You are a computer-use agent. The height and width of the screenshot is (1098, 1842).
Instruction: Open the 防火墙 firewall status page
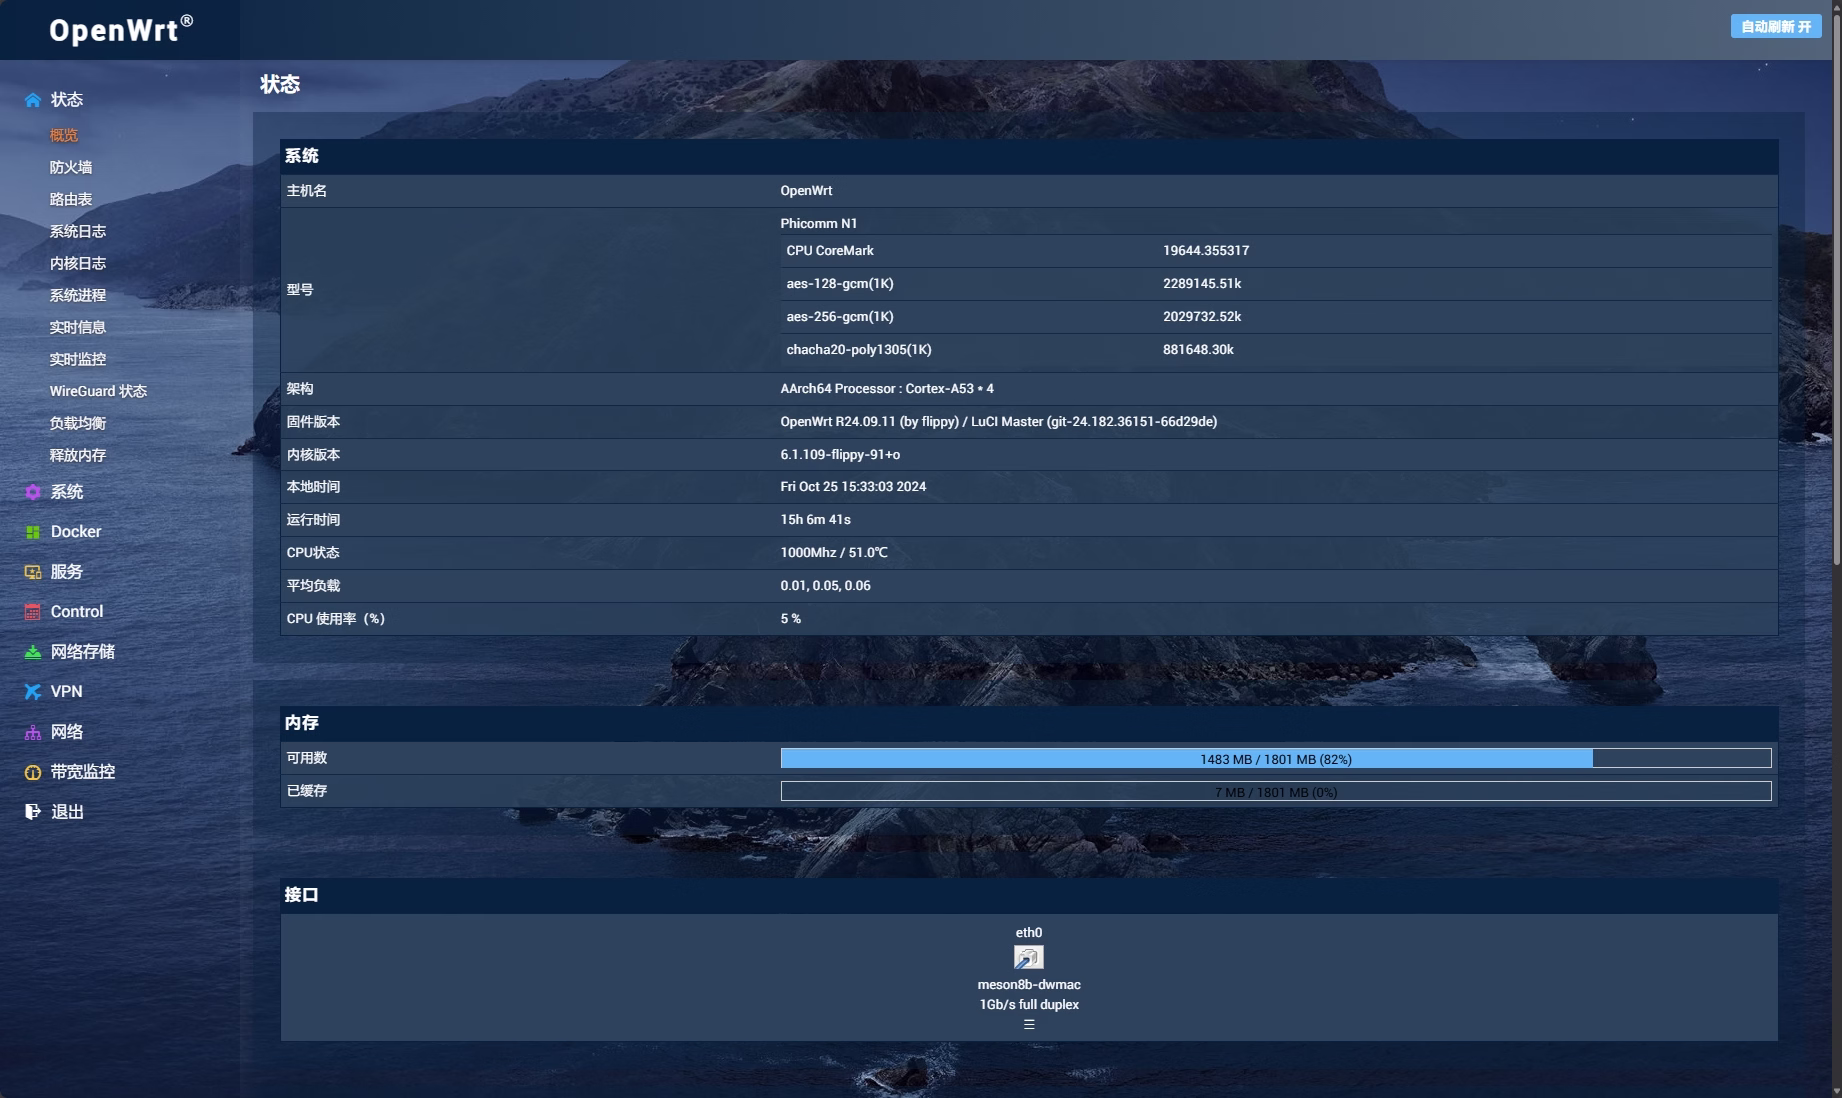point(71,168)
